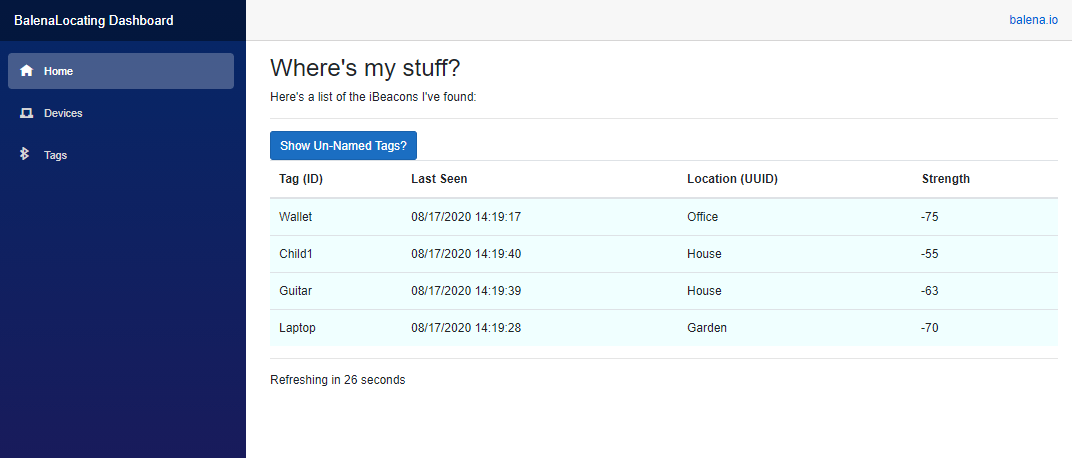Open the Home menu item
1072x458 pixels.
[x=120, y=71]
